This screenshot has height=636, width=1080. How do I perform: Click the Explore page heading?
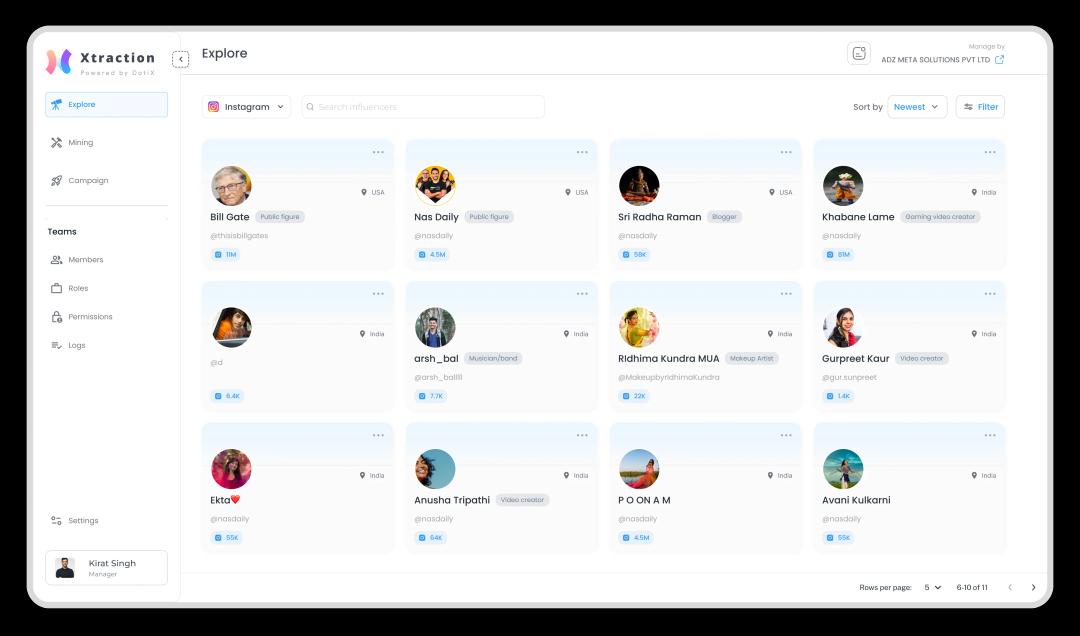coord(225,53)
